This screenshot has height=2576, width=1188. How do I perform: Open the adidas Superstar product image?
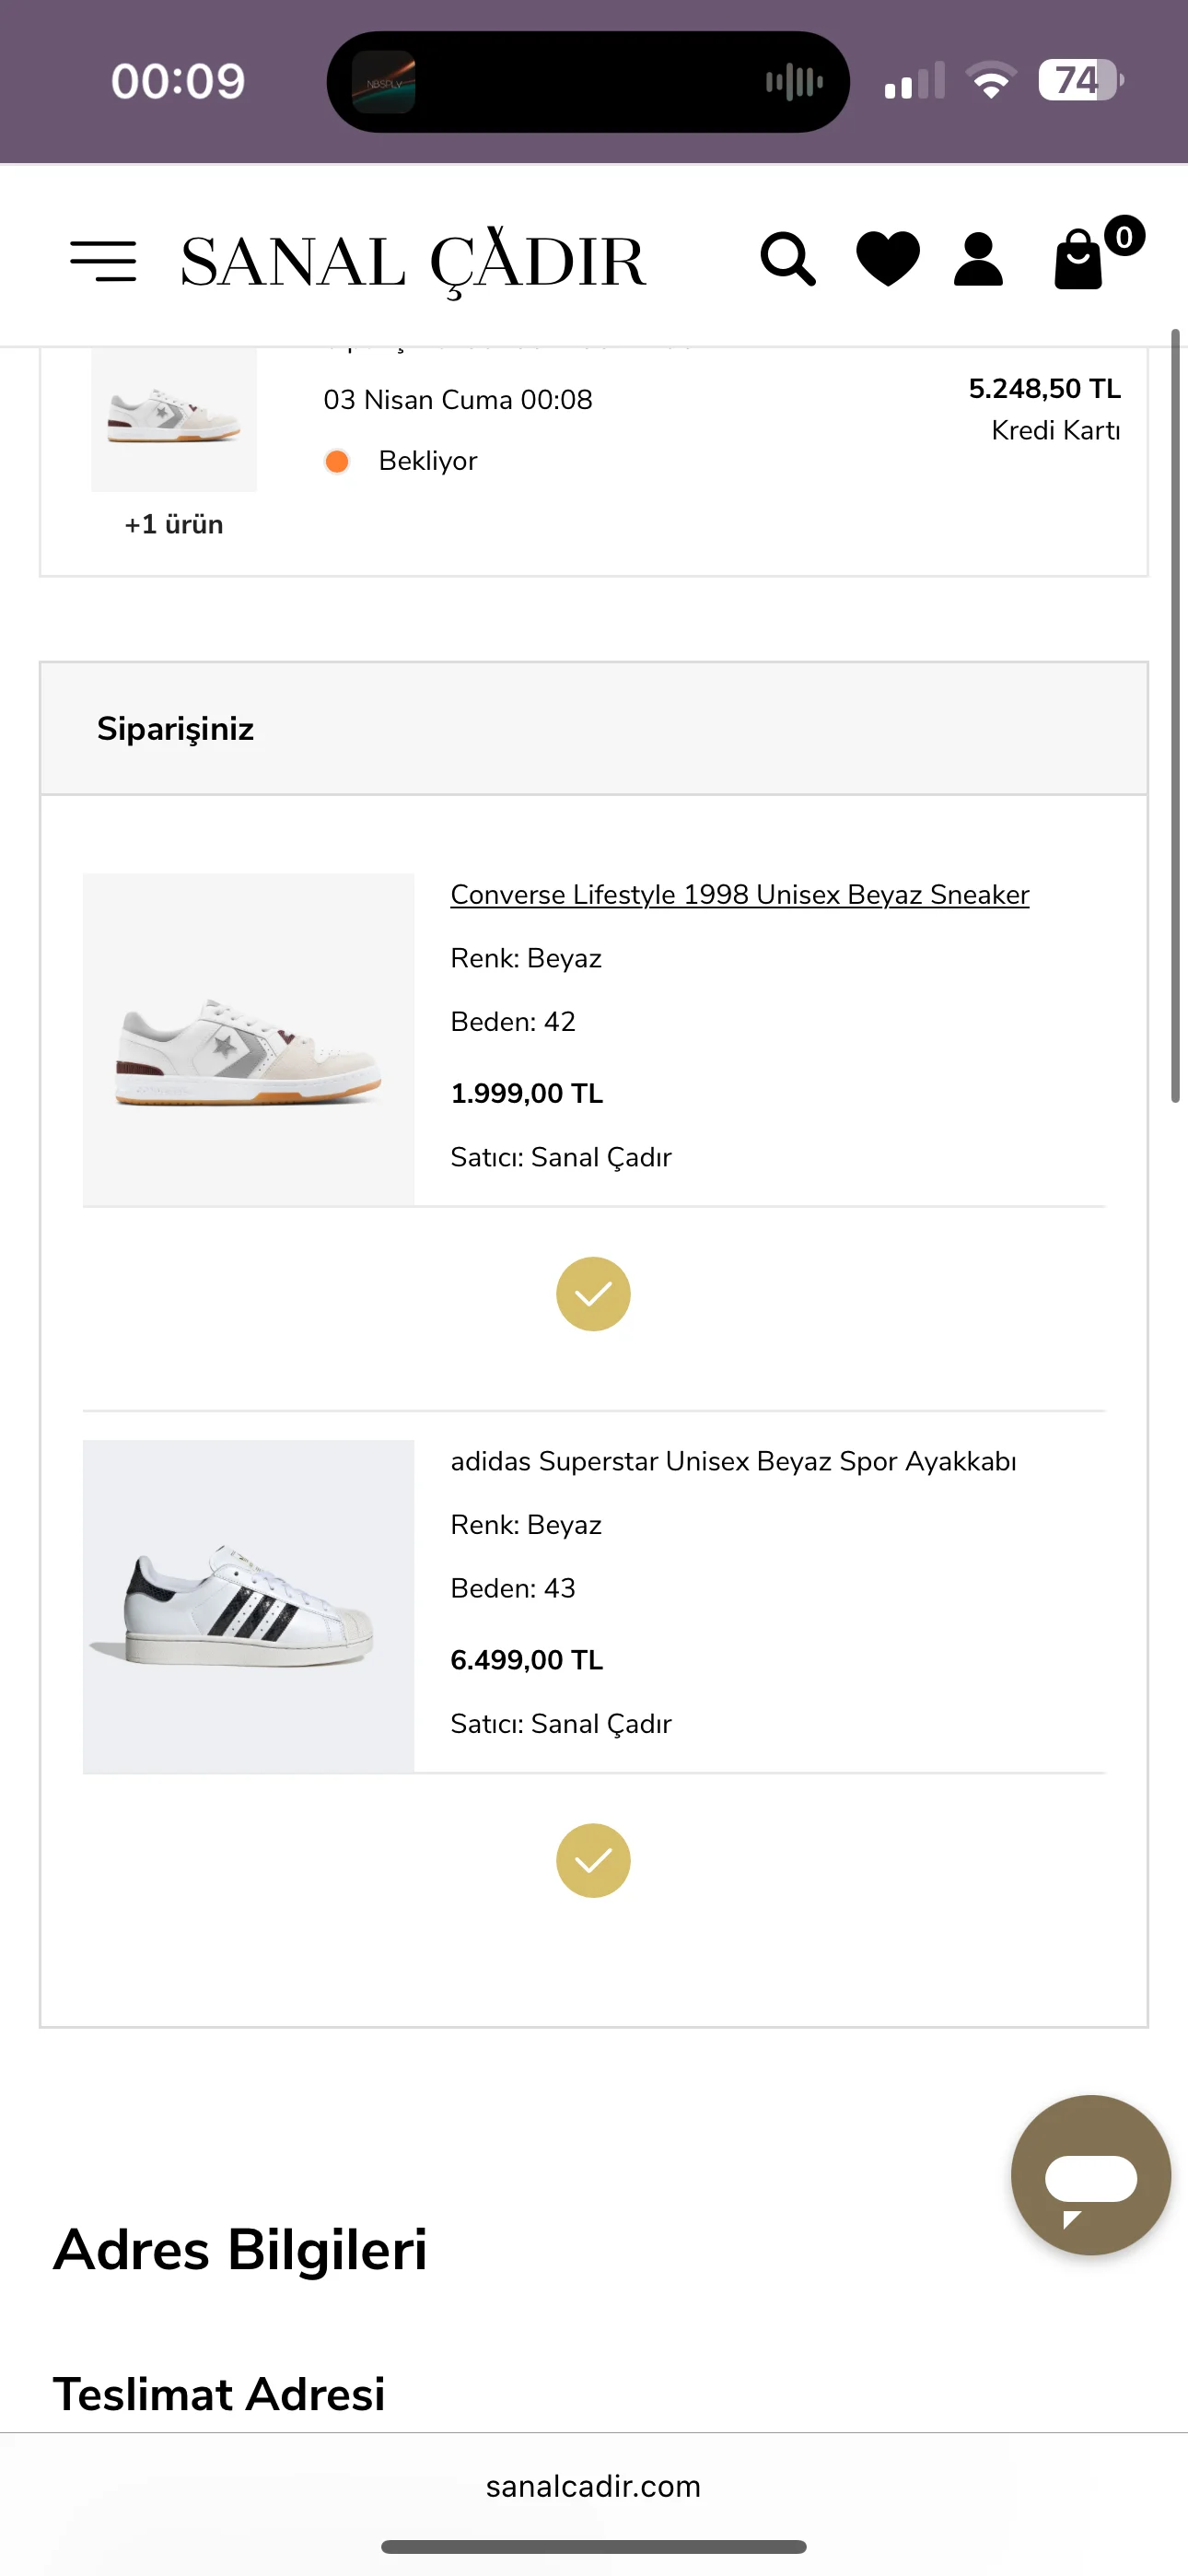(248, 1606)
